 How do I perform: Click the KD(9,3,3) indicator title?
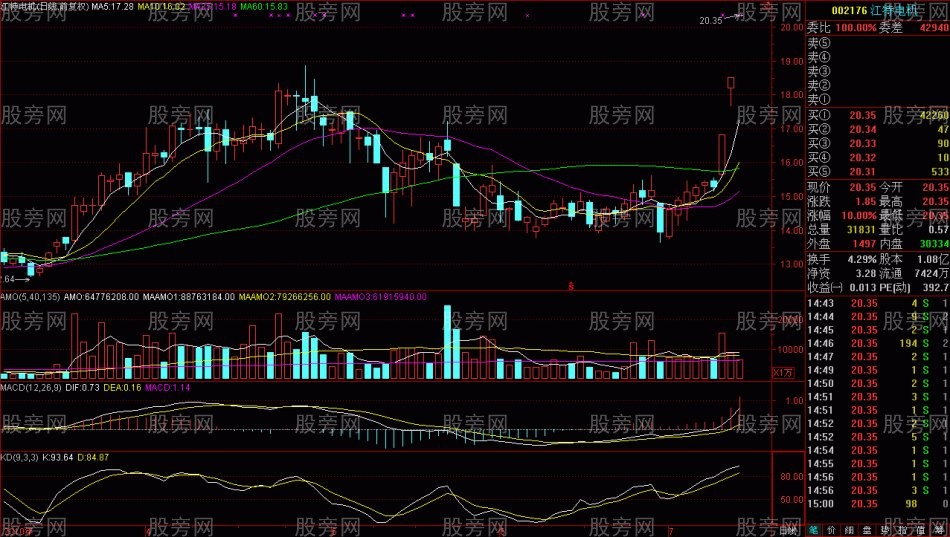tap(19, 457)
